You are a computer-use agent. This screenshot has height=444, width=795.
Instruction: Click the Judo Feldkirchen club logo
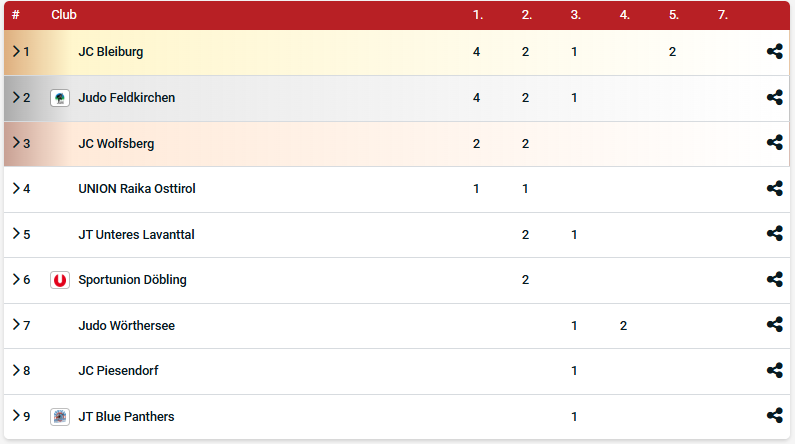pyautogui.click(x=60, y=98)
